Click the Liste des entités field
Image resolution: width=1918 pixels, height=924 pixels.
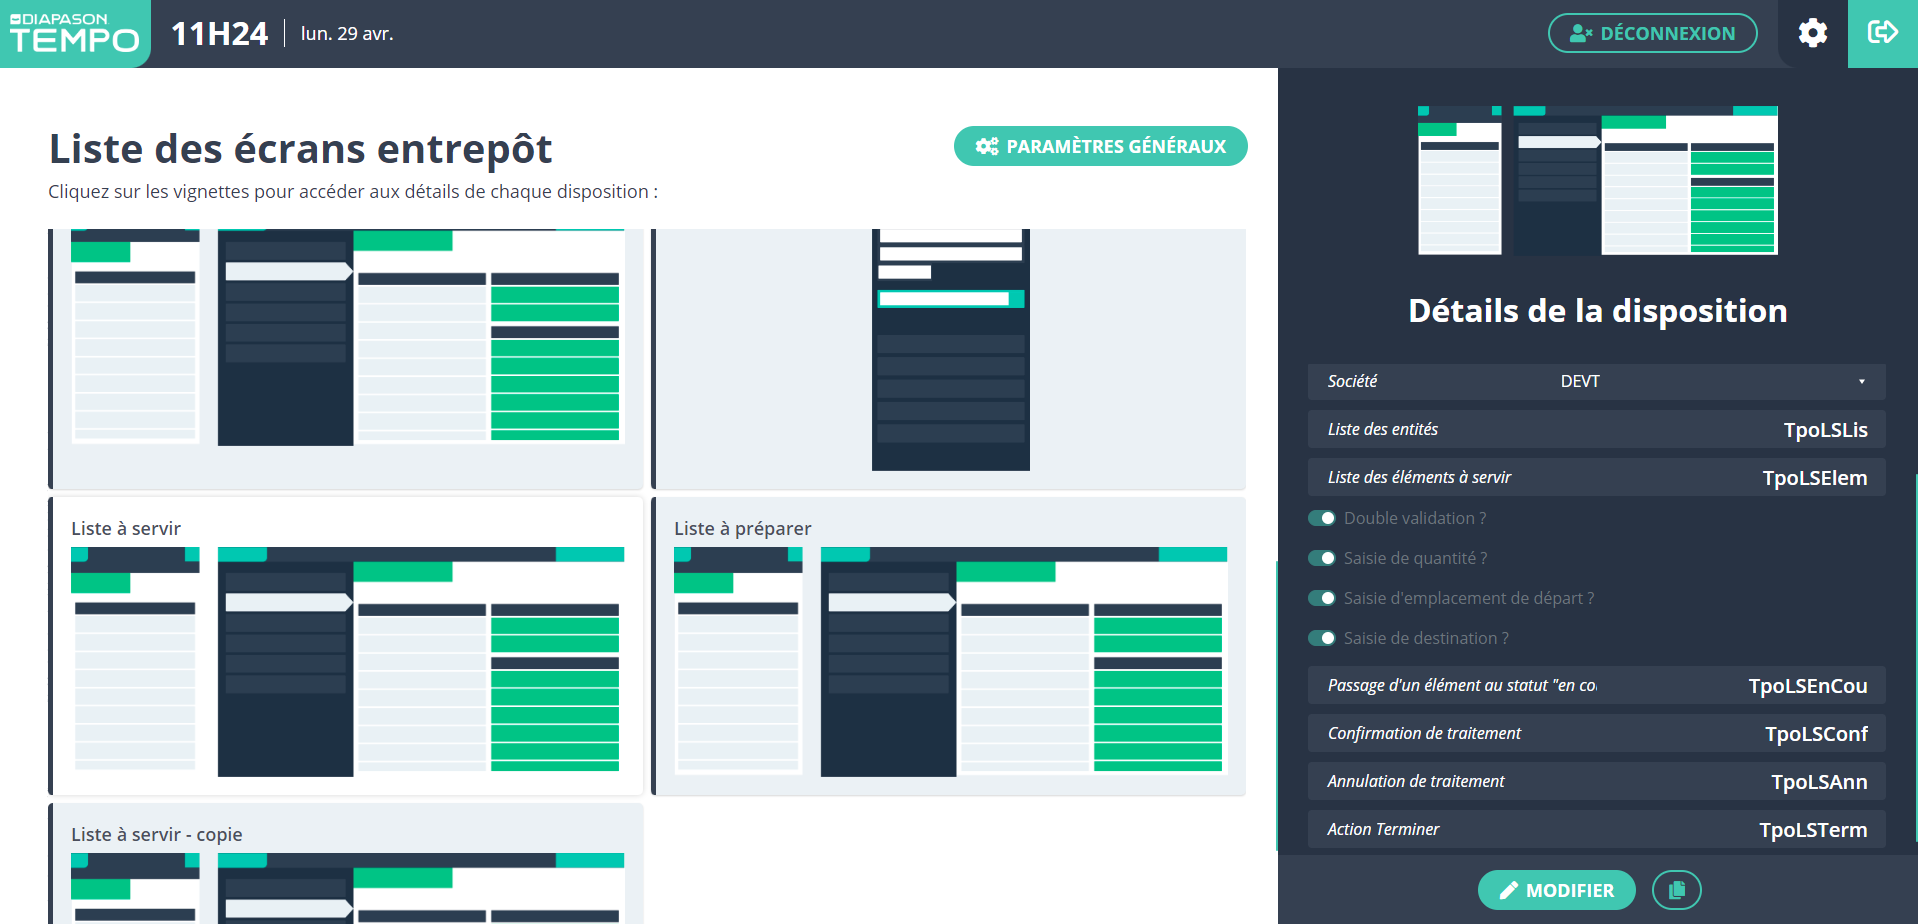[x=1596, y=429]
